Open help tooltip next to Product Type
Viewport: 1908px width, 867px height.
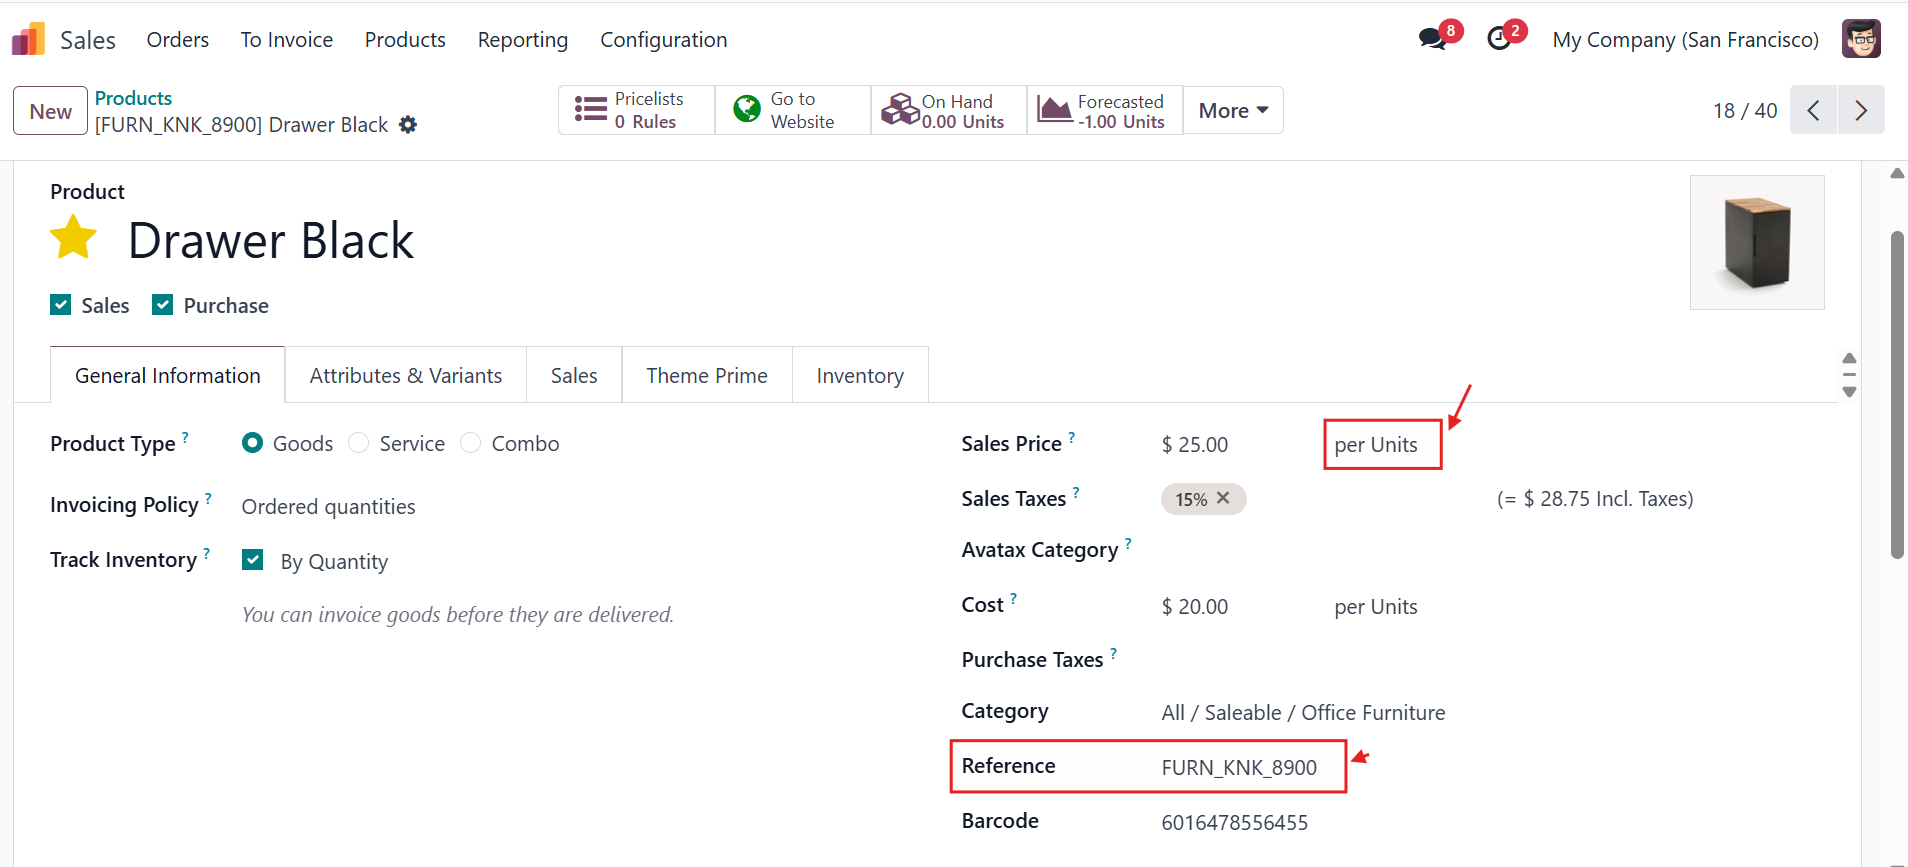(x=185, y=437)
